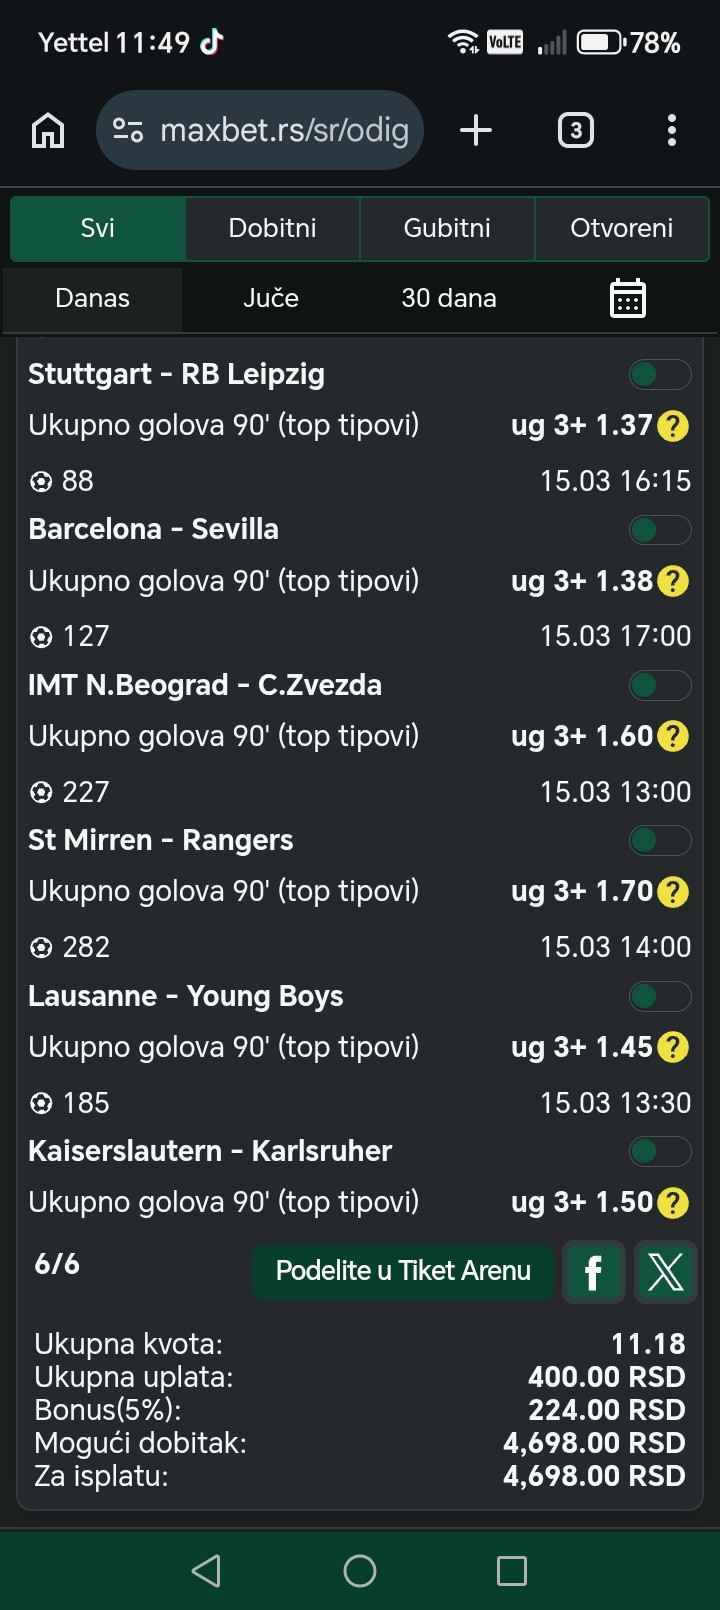Toggle the St Mirren - Rangers switch

point(659,840)
